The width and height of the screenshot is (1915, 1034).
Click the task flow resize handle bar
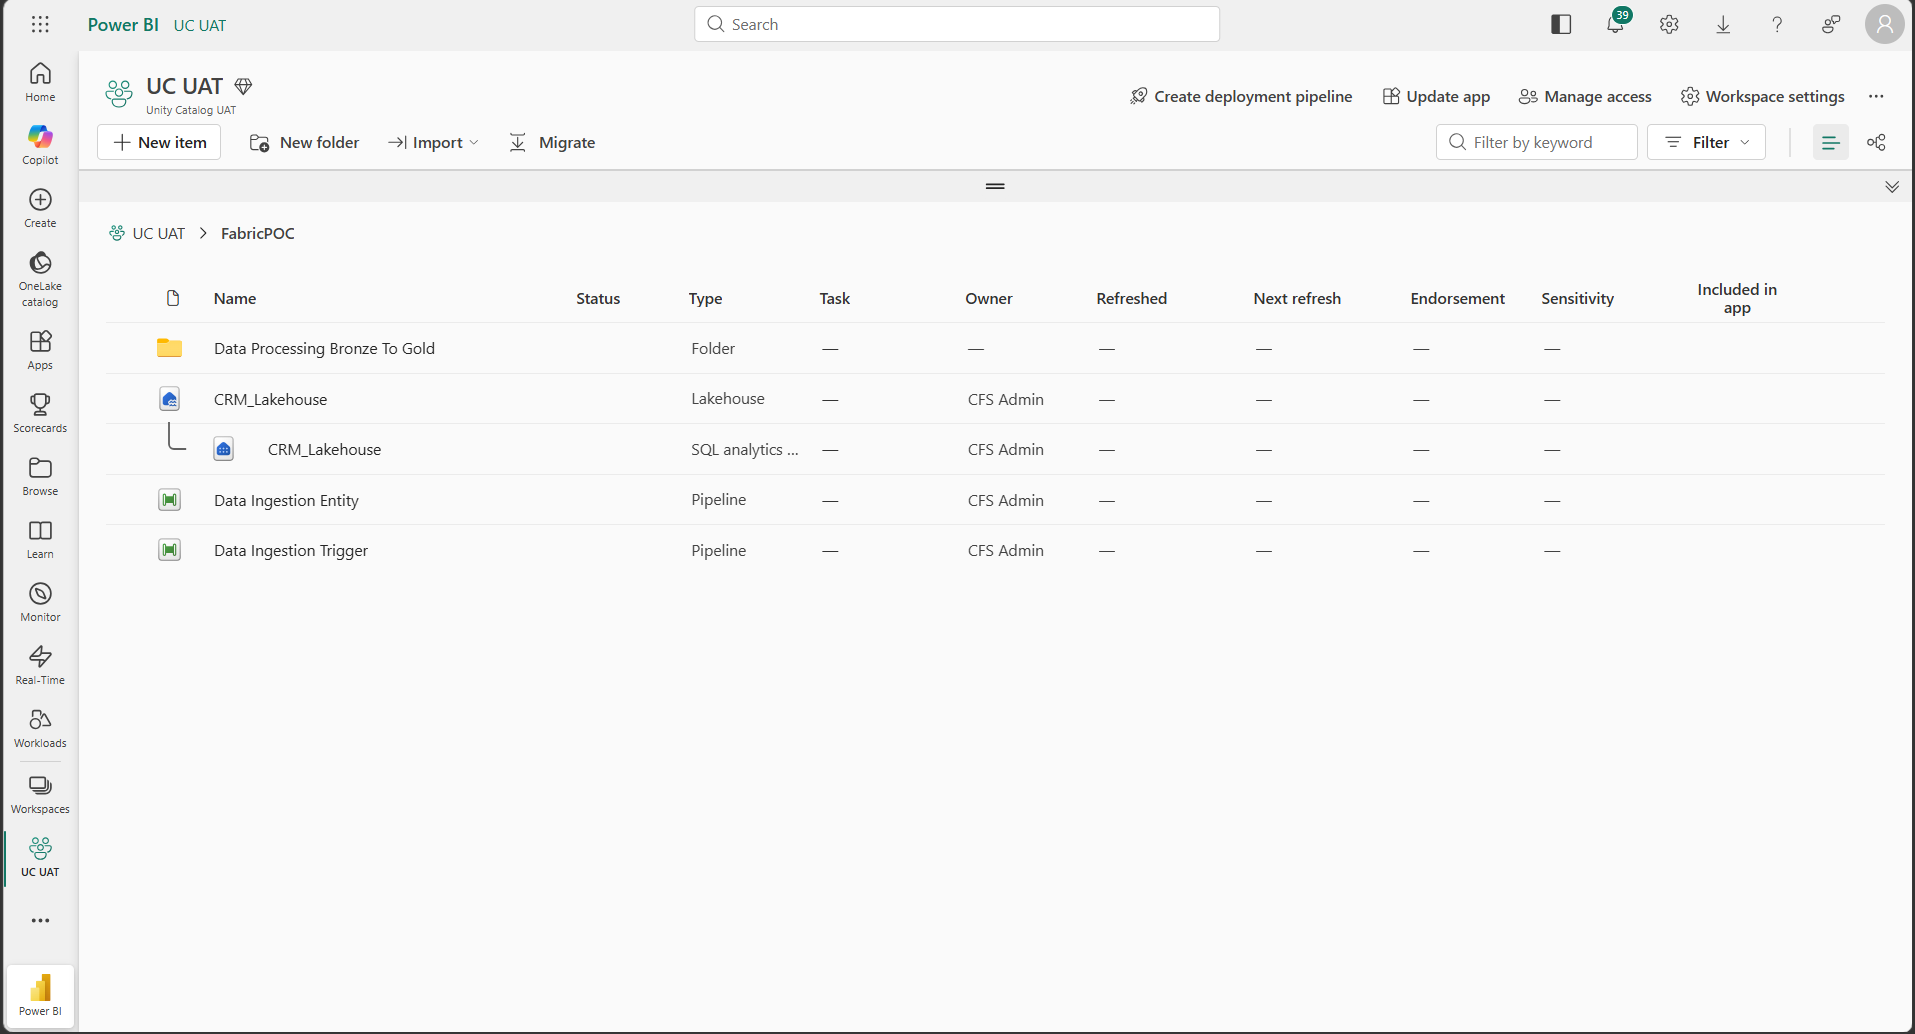[x=995, y=186]
